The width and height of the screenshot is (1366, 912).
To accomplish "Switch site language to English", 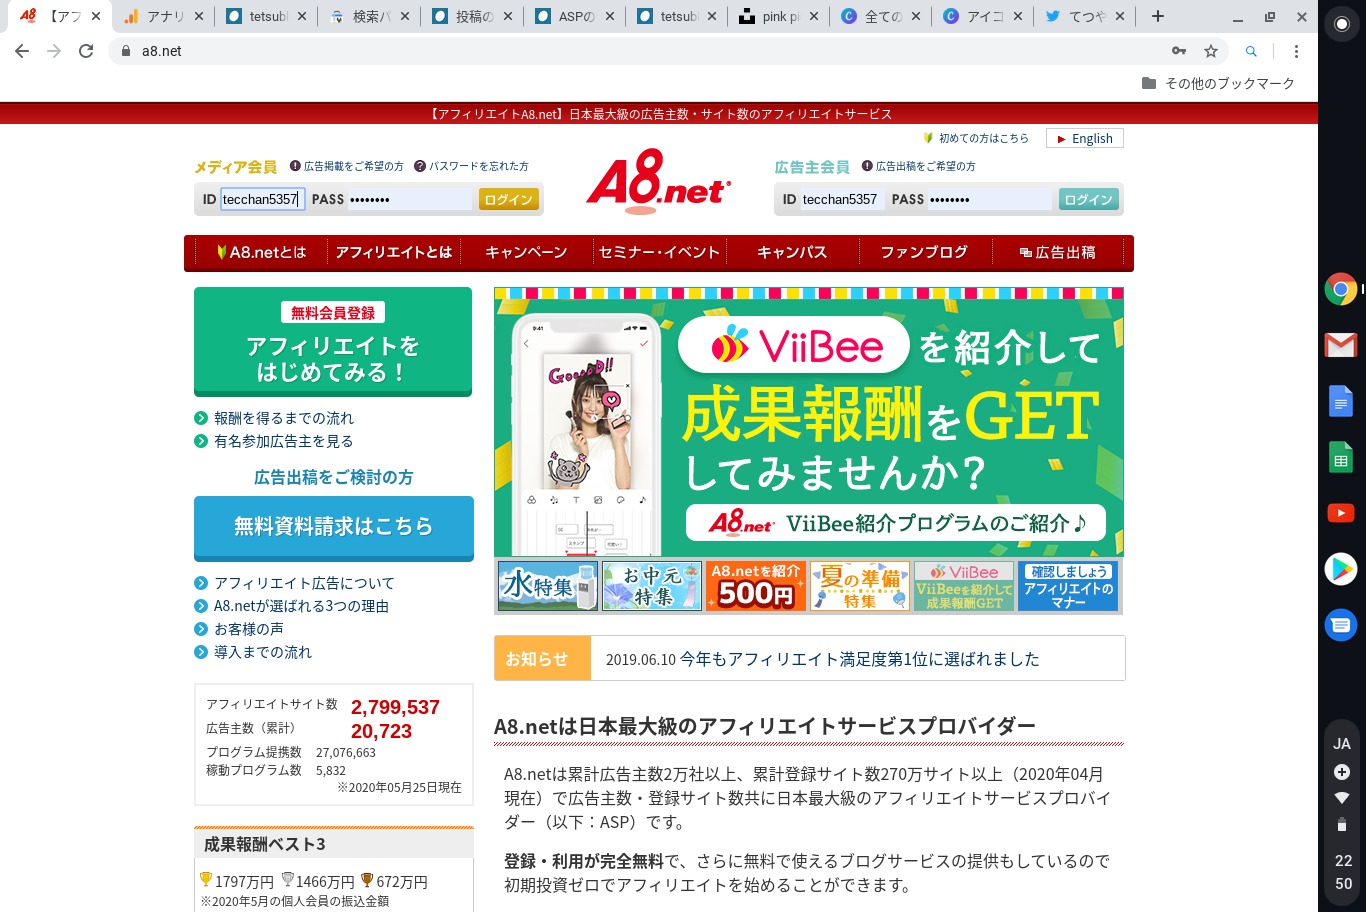I will coord(1085,139).
